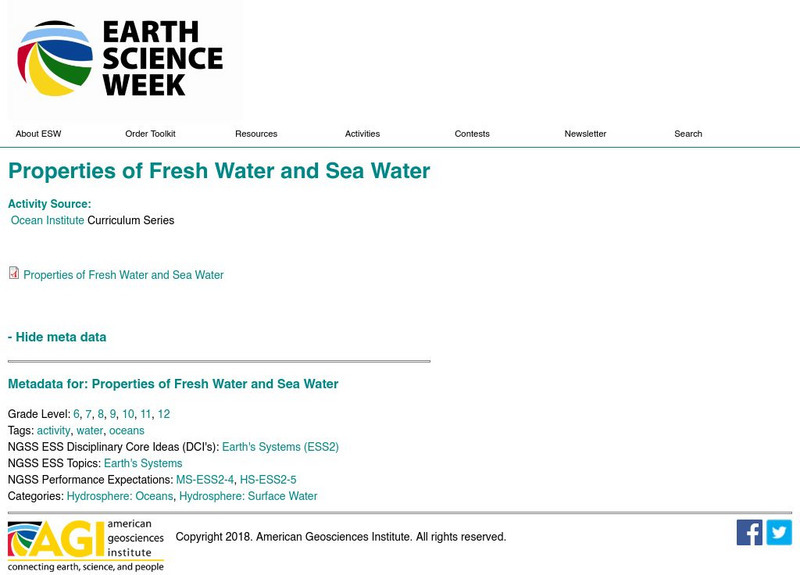Select grade level 12 link
Screen dimensions: 800x575
tap(163, 414)
